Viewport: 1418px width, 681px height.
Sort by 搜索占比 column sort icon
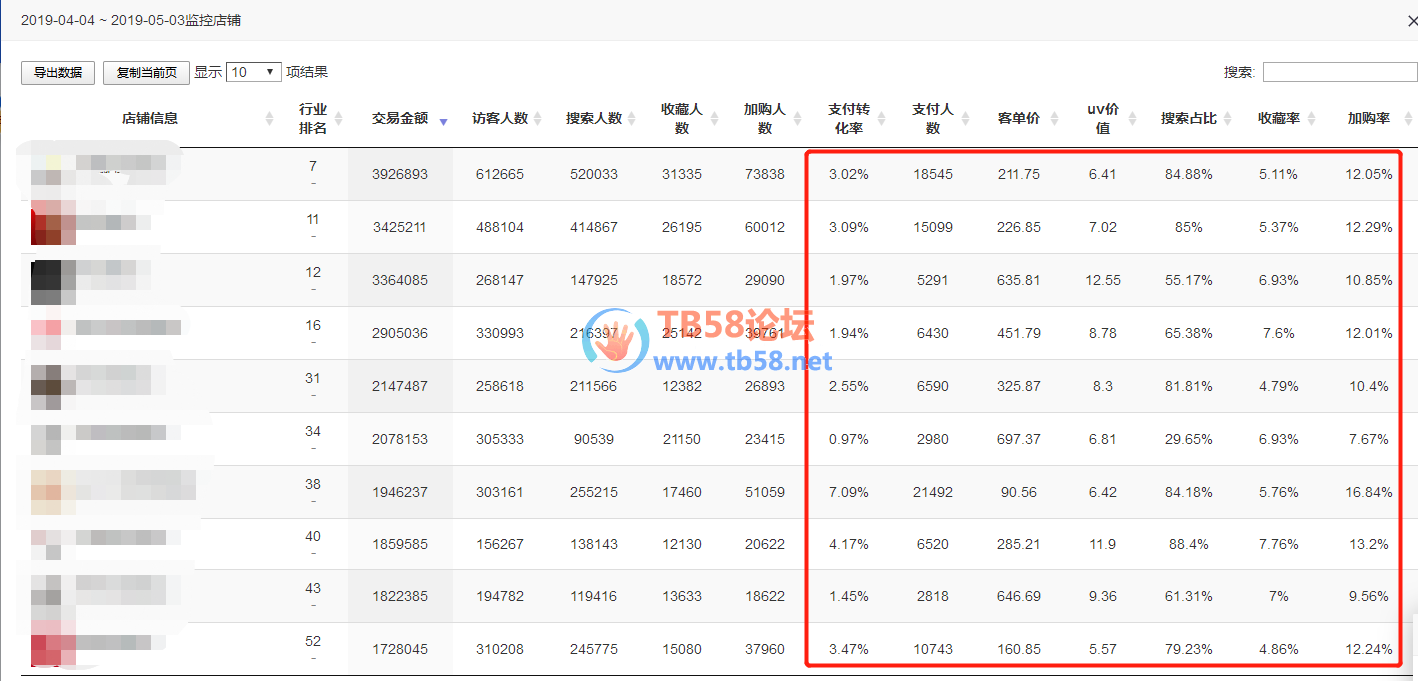1227,119
